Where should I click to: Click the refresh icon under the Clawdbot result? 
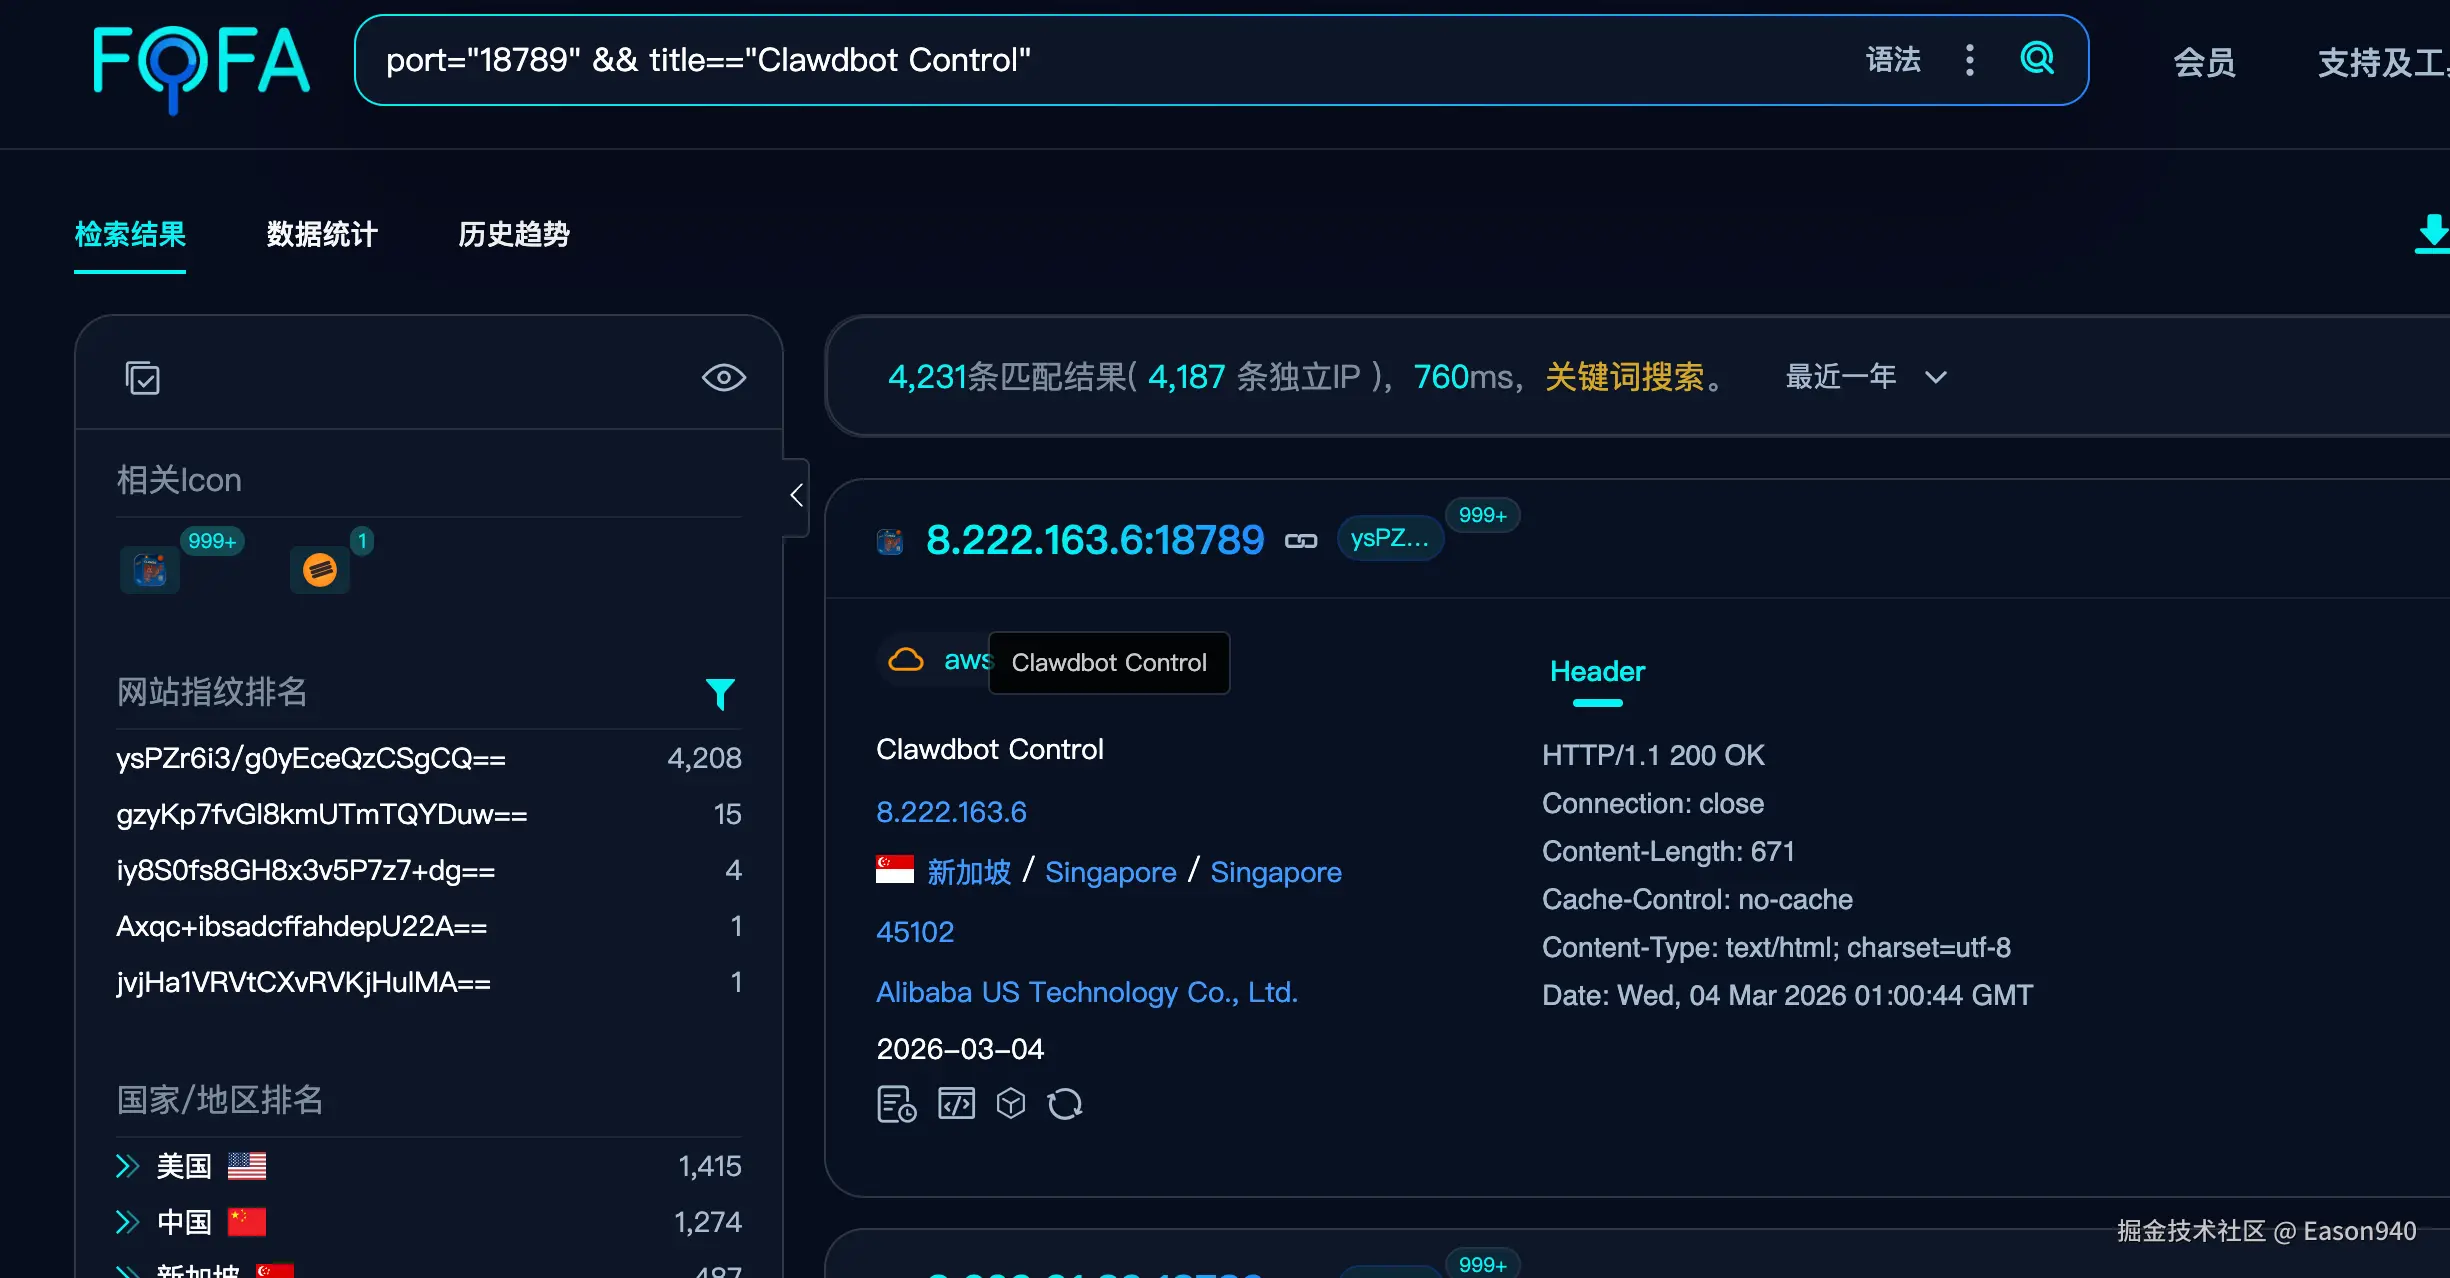1064,1103
